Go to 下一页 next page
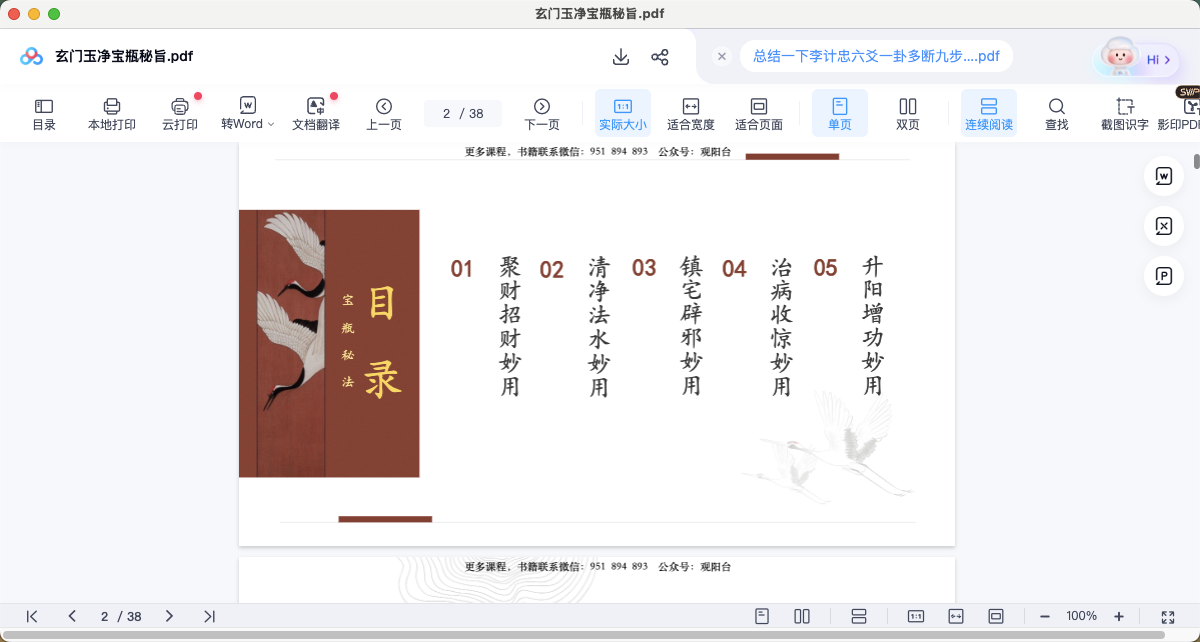This screenshot has width=1200, height=642. click(542, 114)
